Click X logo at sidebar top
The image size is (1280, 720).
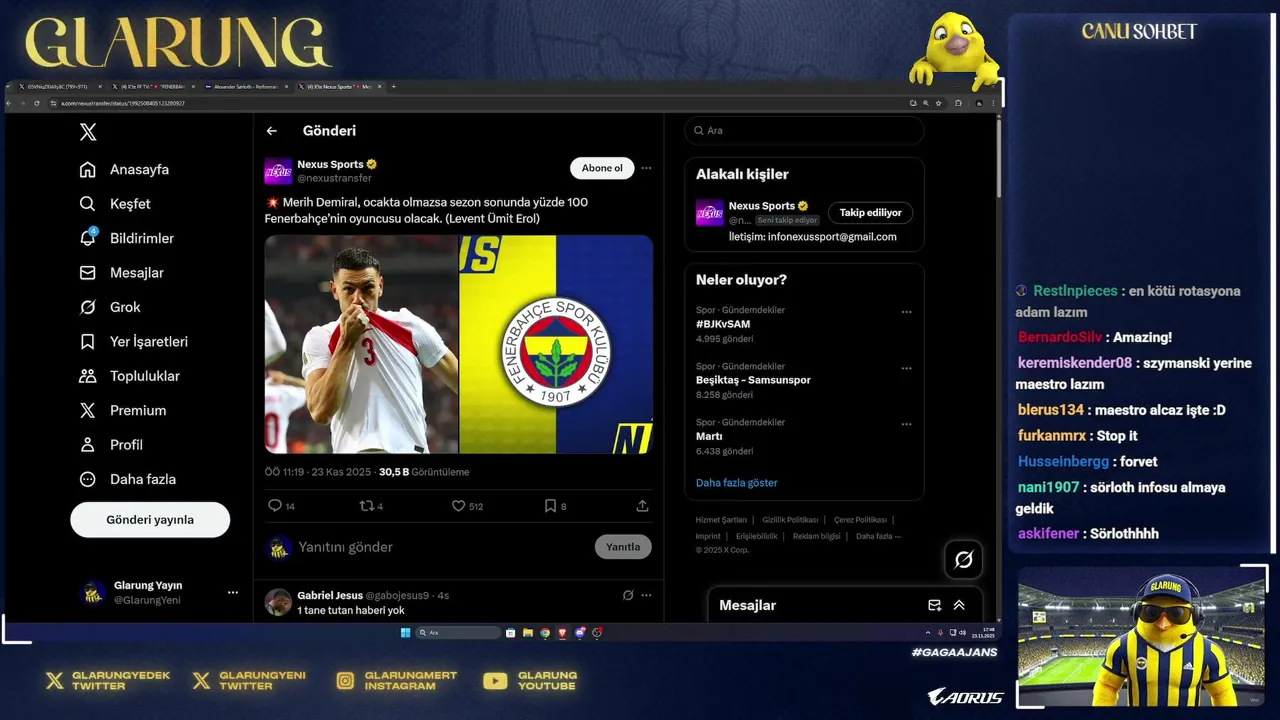[x=88, y=132]
